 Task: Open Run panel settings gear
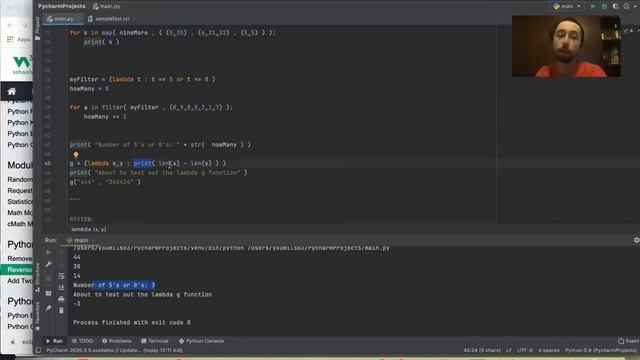636,240
